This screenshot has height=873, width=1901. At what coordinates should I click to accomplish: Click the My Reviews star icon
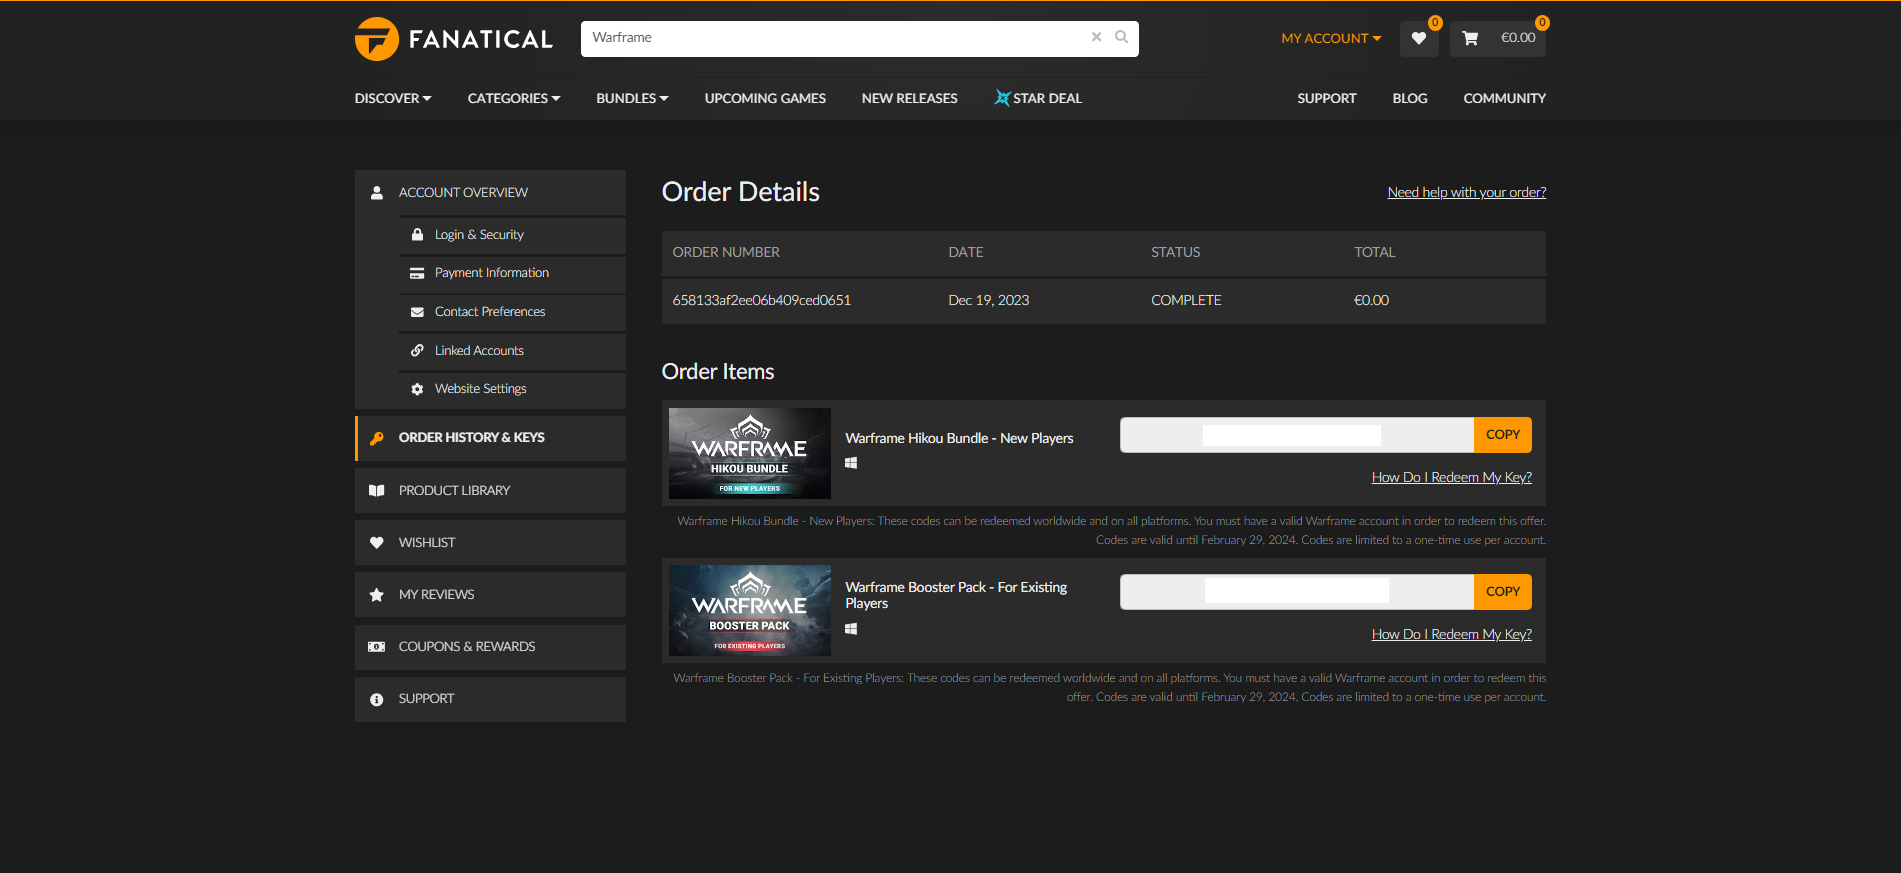[x=377, y=595]
